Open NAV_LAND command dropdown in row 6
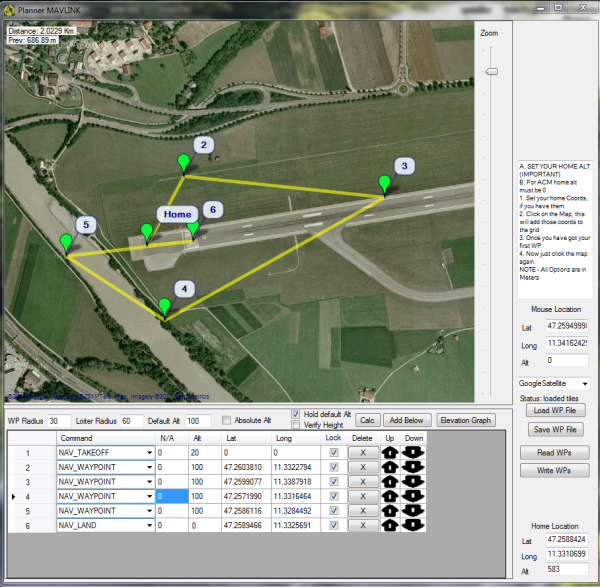This screenshot has width=600, height=587. (149, 525)
